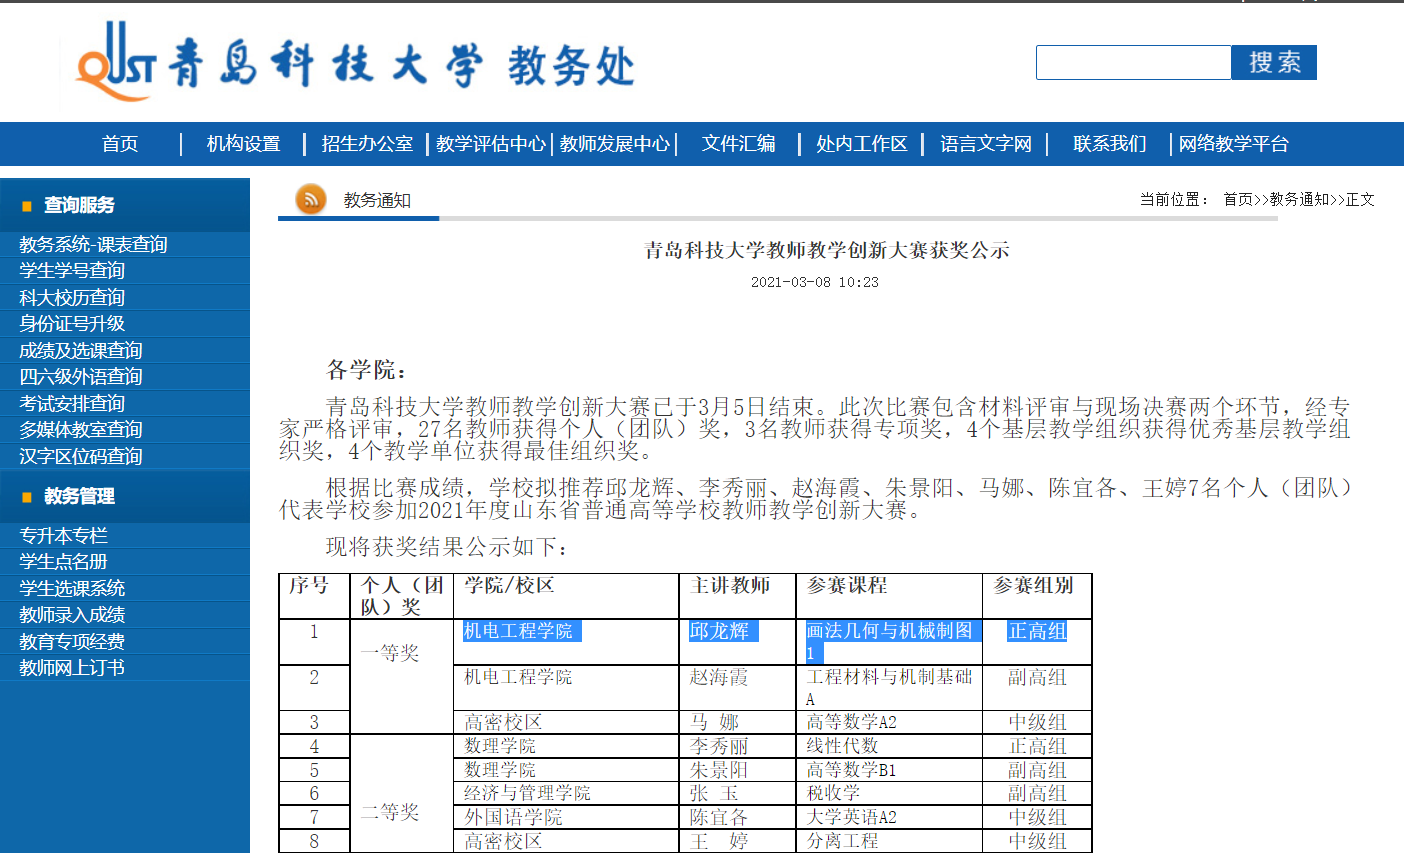Open 专升本专栏 sidebar link
Screen dimensions: 1404x853
click(63, 536)
